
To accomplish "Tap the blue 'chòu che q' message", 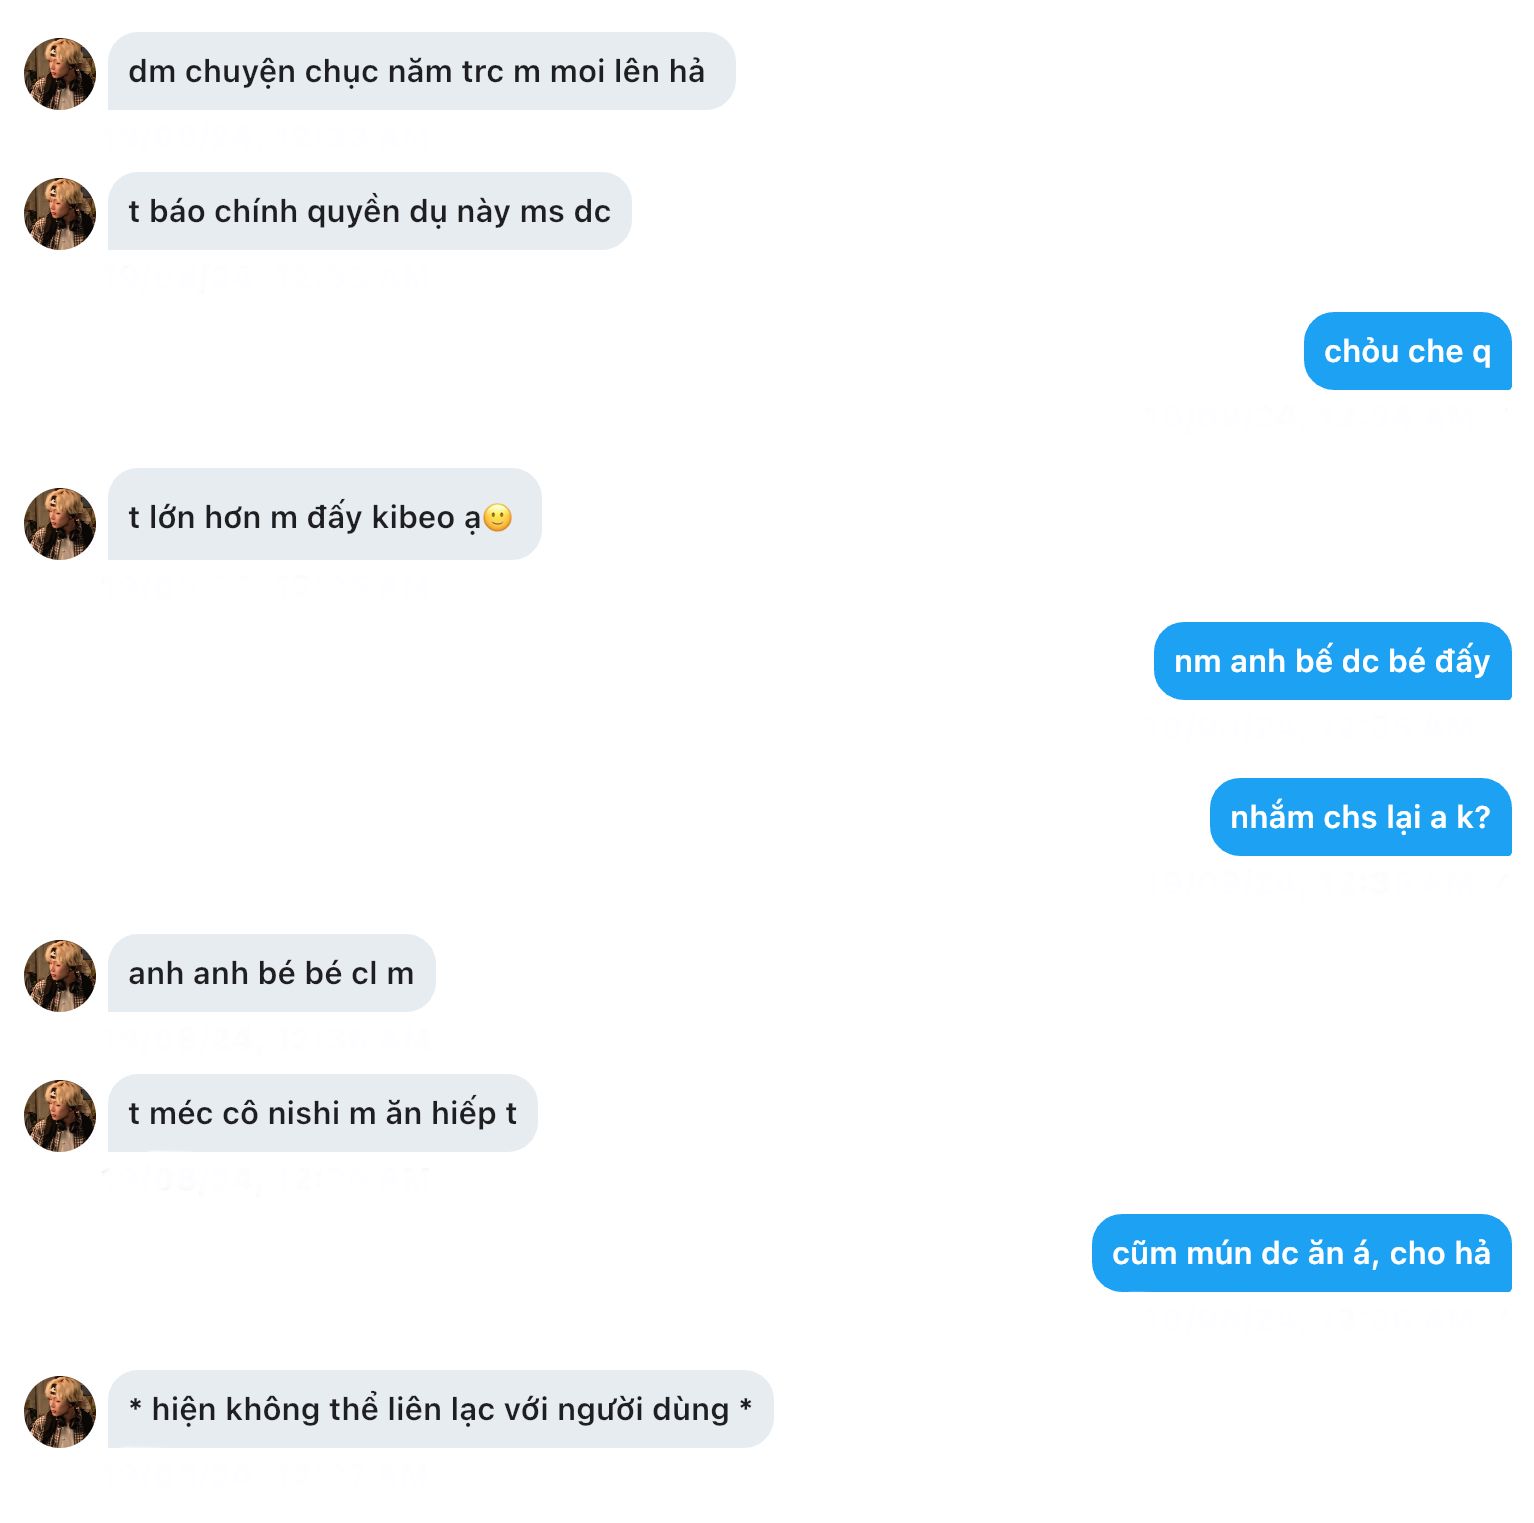I will (1407, 352).
